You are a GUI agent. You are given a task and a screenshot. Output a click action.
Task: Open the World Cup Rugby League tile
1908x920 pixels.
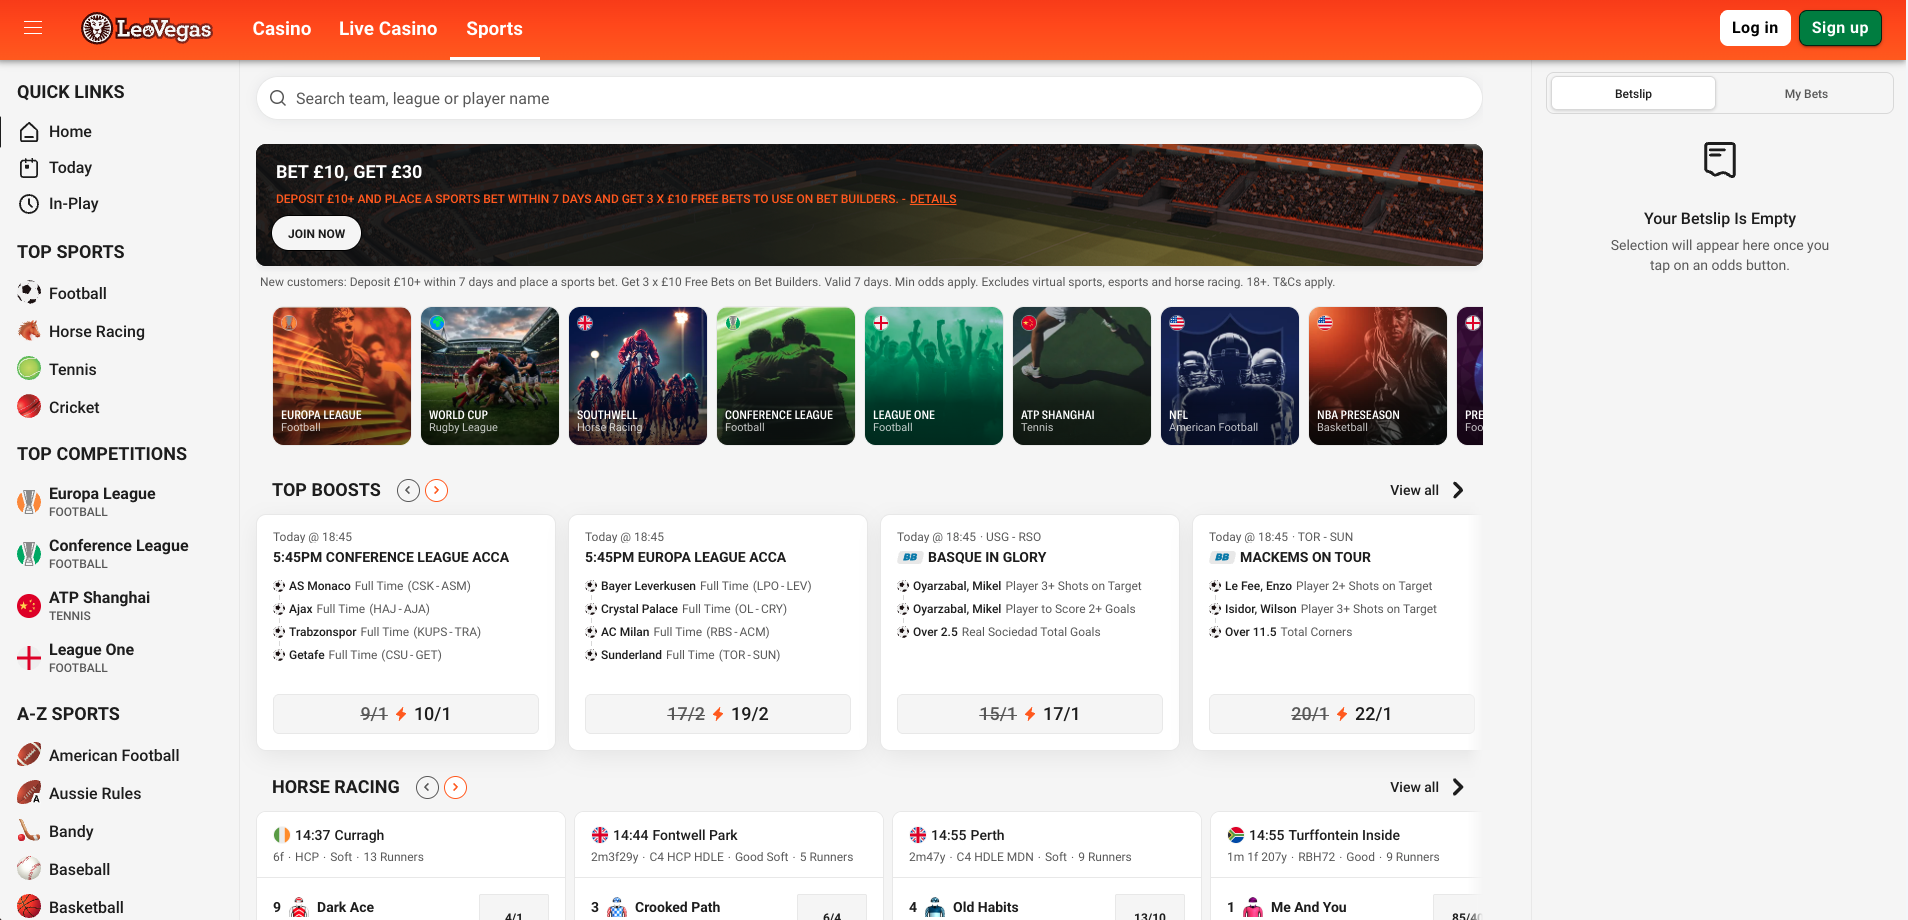click(x=490, y=376)
